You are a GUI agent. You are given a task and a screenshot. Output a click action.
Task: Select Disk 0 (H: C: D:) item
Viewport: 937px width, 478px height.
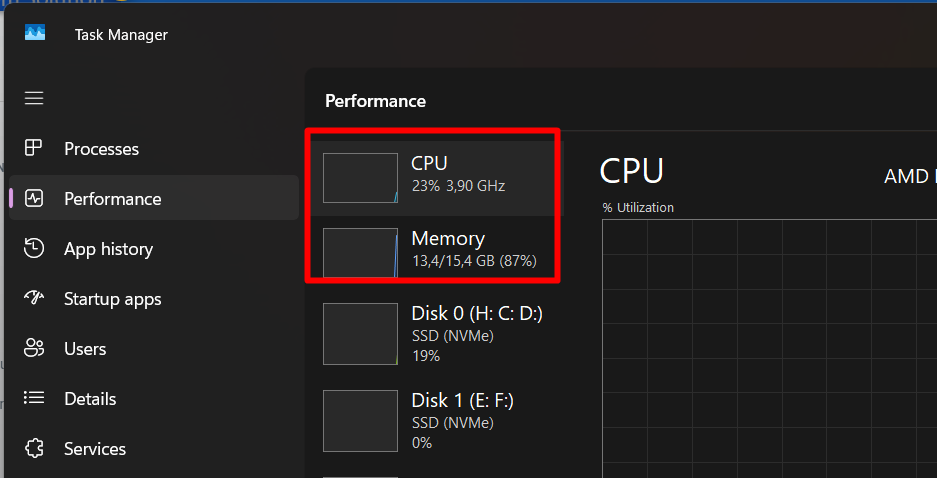pos(436,334)
